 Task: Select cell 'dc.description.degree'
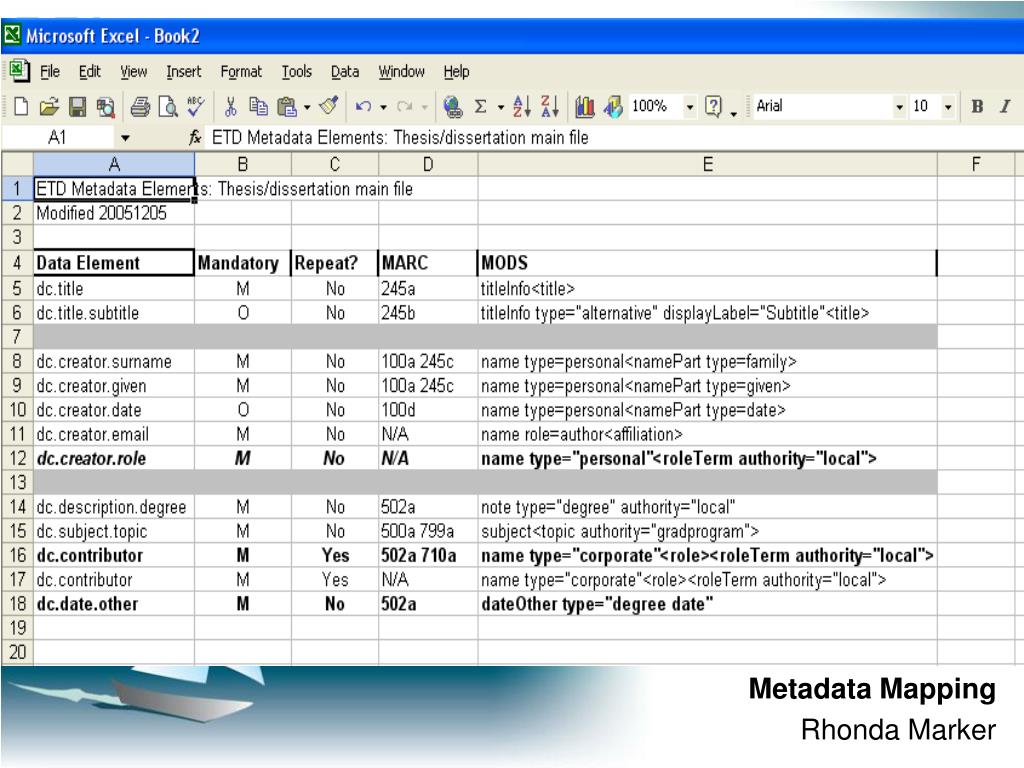pyautogui.click(x=114, y=507)
